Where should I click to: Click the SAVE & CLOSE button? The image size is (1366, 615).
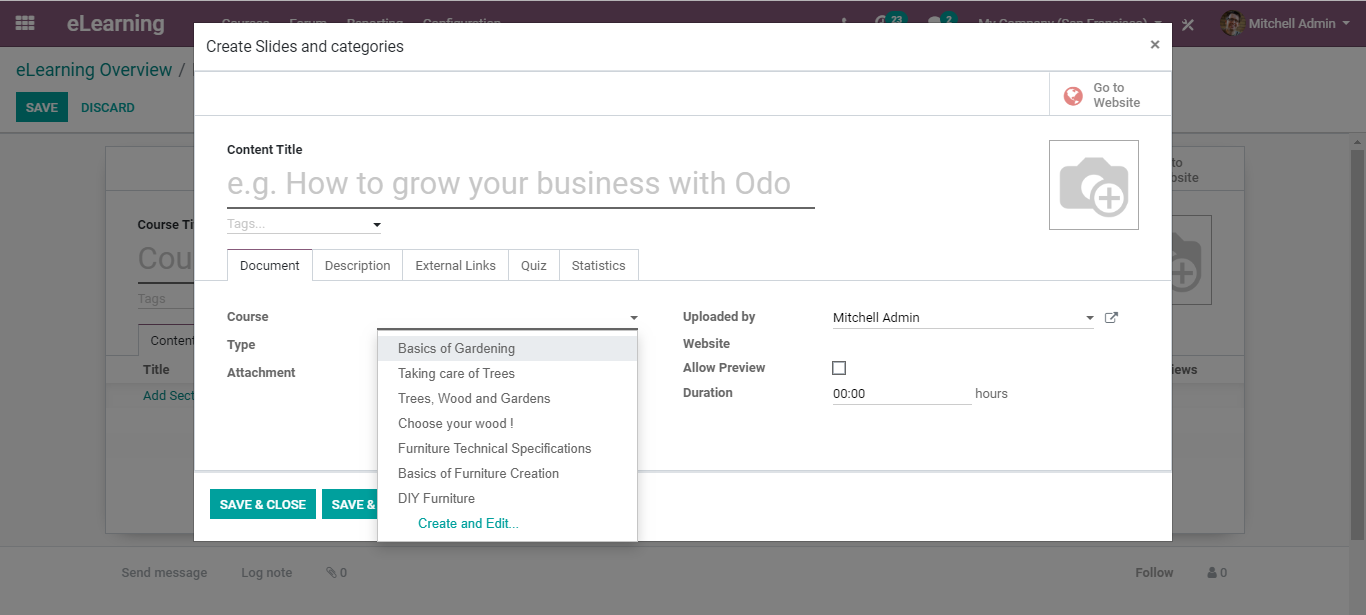pyautogui.click(x=263, y=504)
